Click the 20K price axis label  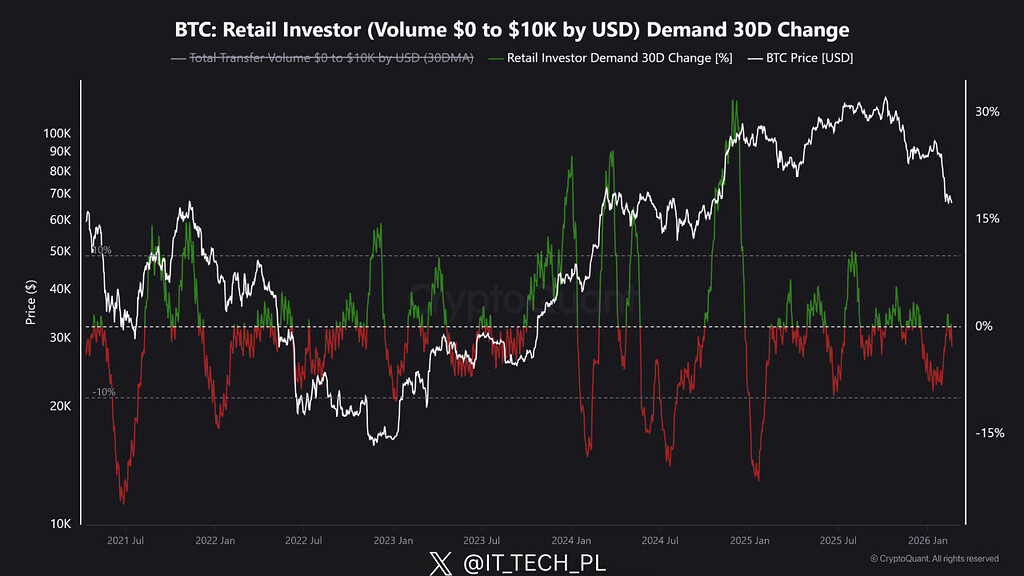pyautogui.click(x=61, y=406)
